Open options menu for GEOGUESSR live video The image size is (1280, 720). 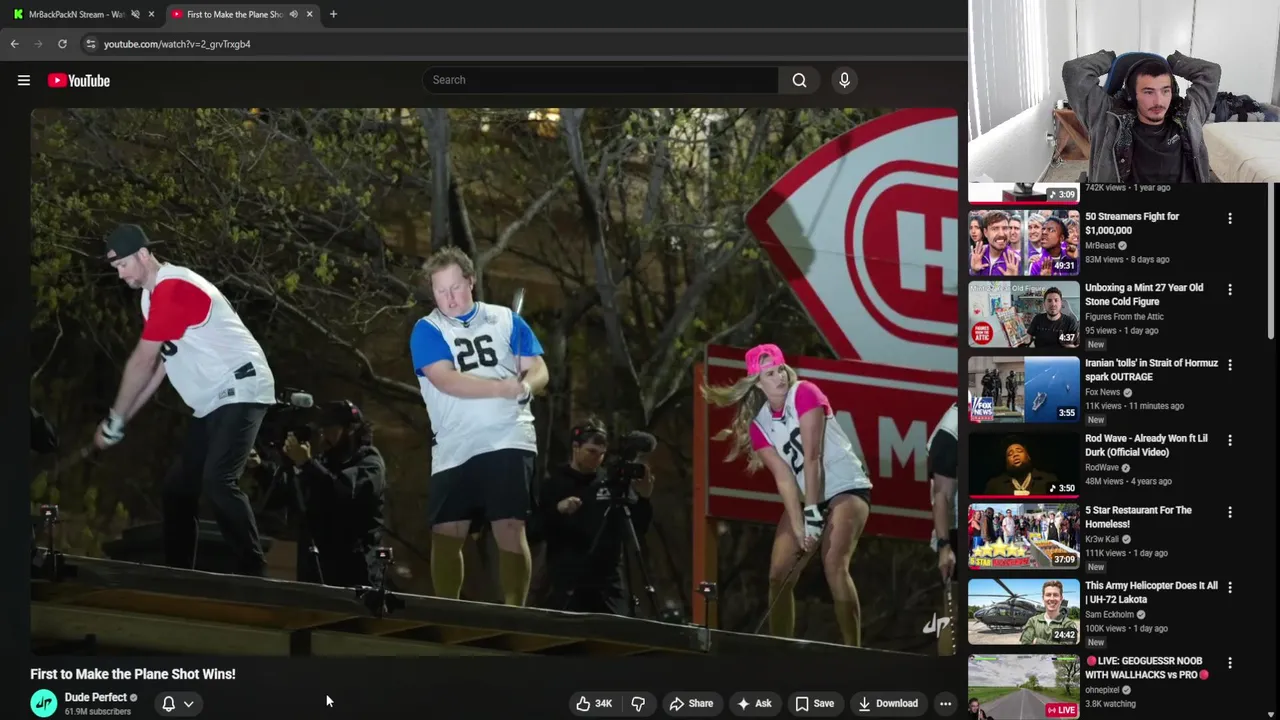[x=1230, y=663]
